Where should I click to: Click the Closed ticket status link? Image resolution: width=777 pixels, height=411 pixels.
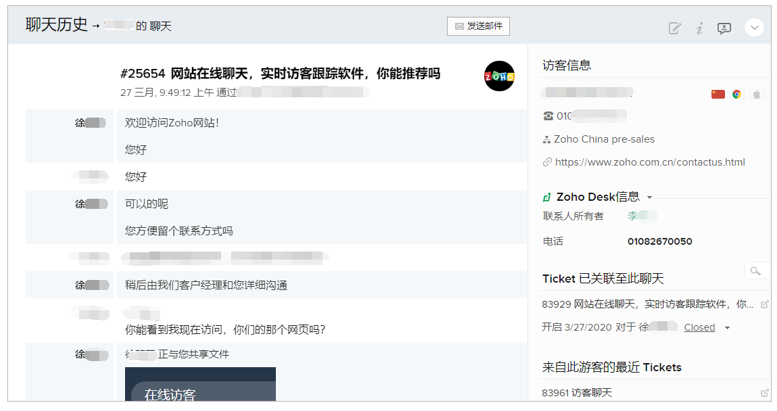click(699, 327)
